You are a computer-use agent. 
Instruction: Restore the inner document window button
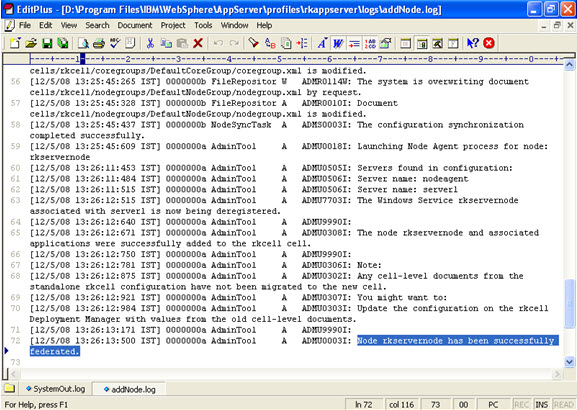[x=557, y=25]
